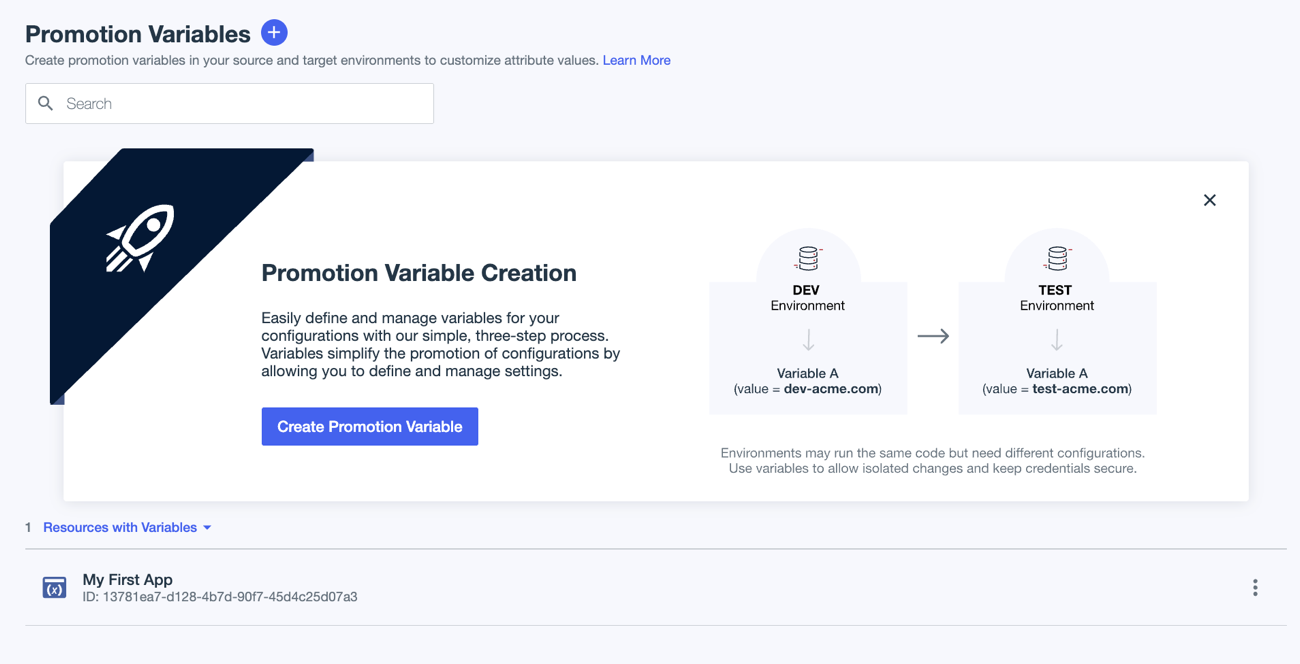Open the Learn More link
This screenshot has height=664, width=1300.
point(636,60)
